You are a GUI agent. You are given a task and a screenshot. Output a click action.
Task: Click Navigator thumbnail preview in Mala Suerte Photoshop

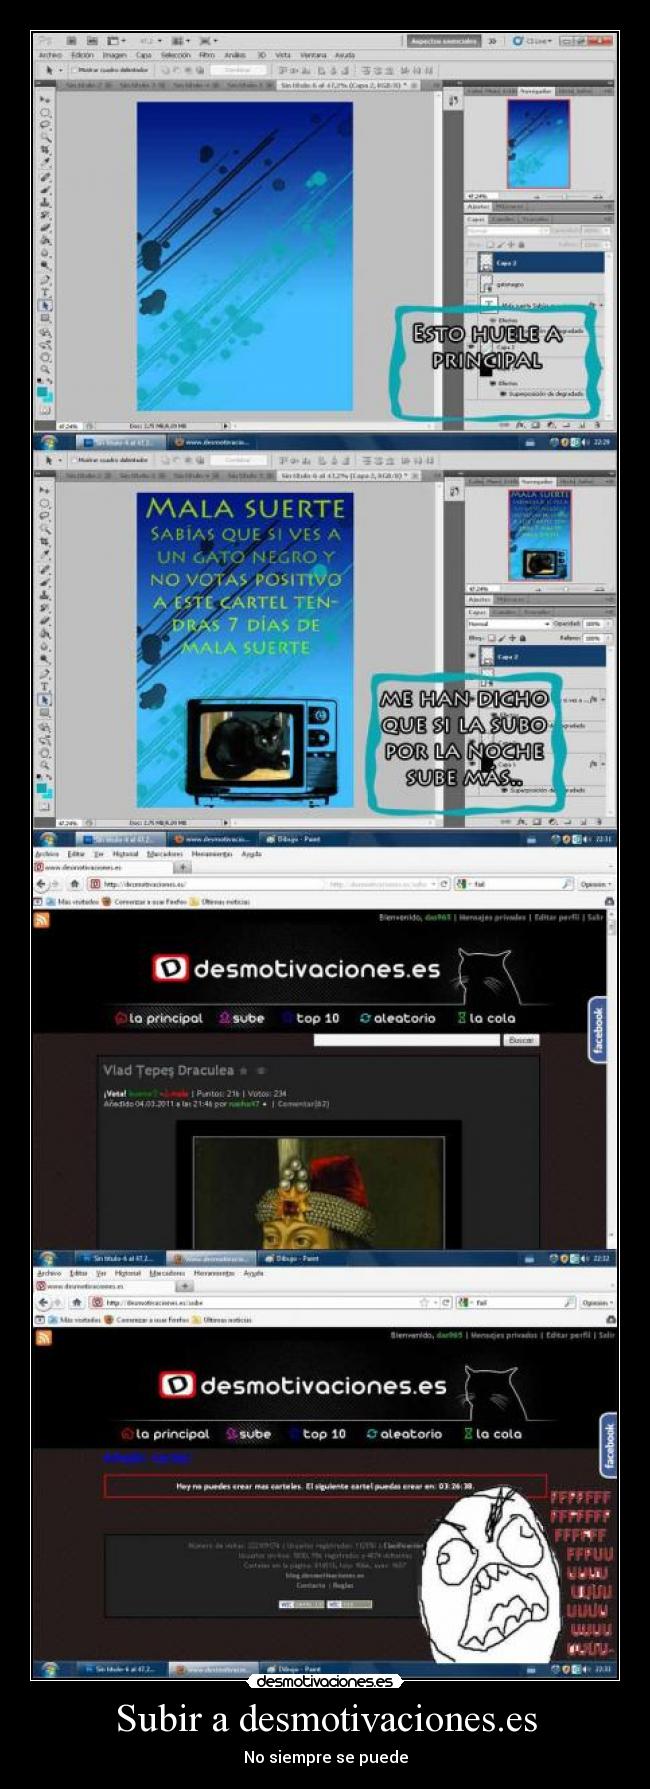tap(539, 535)
